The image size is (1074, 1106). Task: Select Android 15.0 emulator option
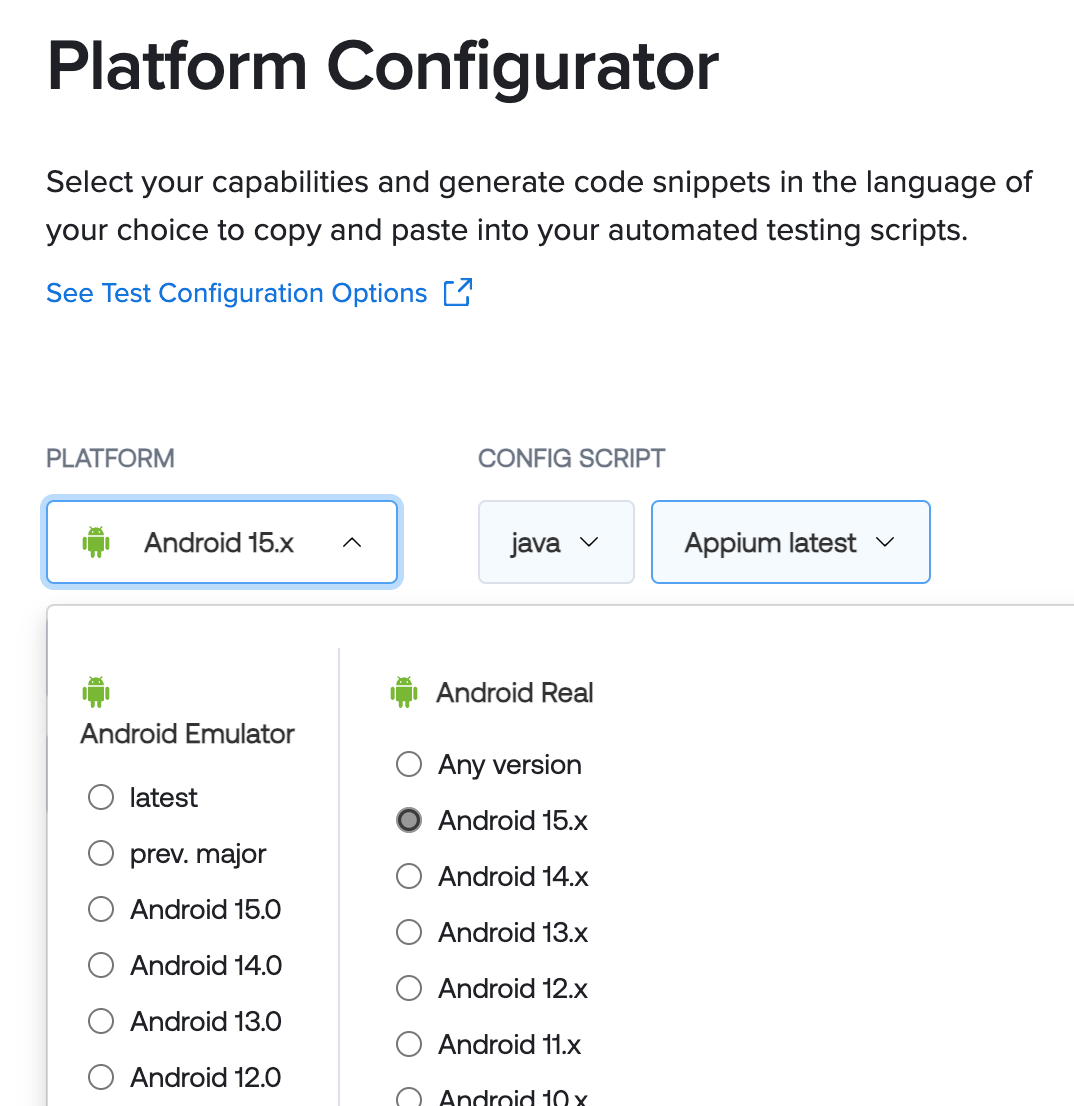[101, 908]
